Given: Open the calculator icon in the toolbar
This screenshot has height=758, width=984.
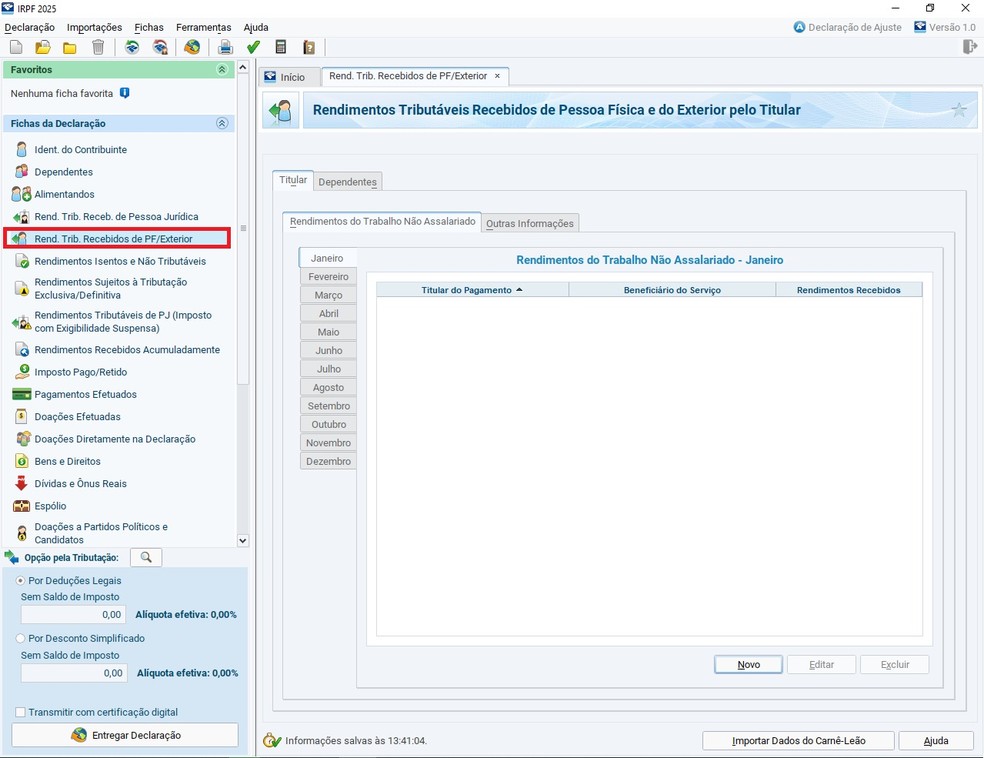Looking at the screenshot, I should [x=281, y=47].
